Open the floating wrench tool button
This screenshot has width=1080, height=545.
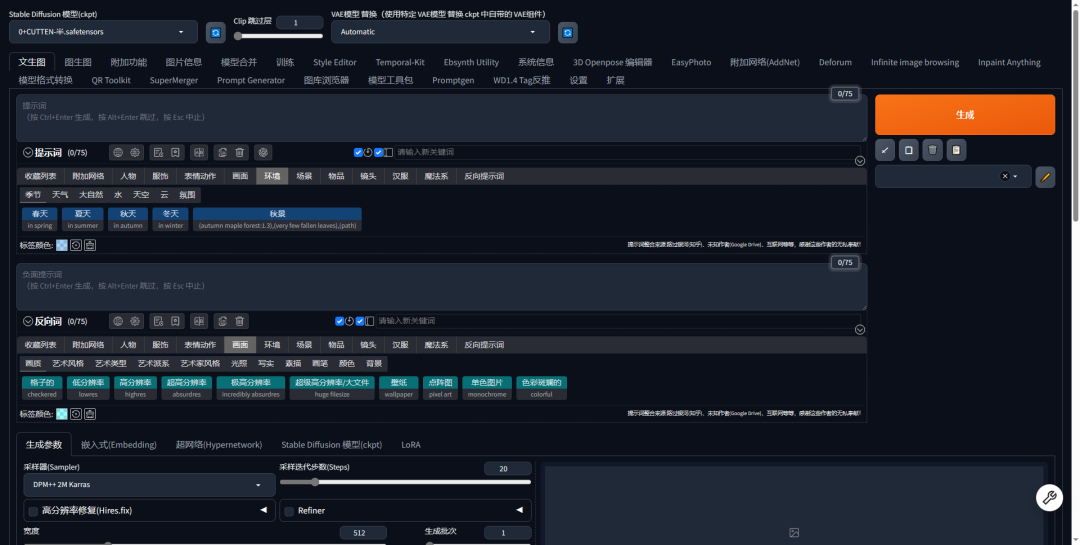point(1049,497)
